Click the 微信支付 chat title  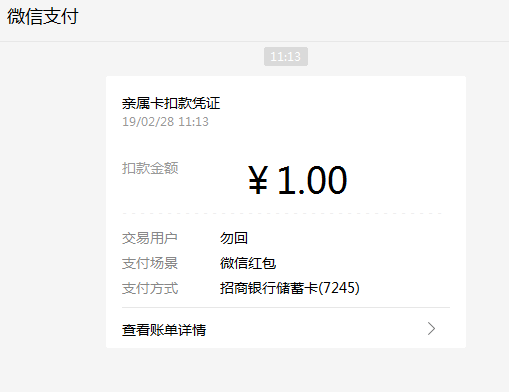pos(43,16)
